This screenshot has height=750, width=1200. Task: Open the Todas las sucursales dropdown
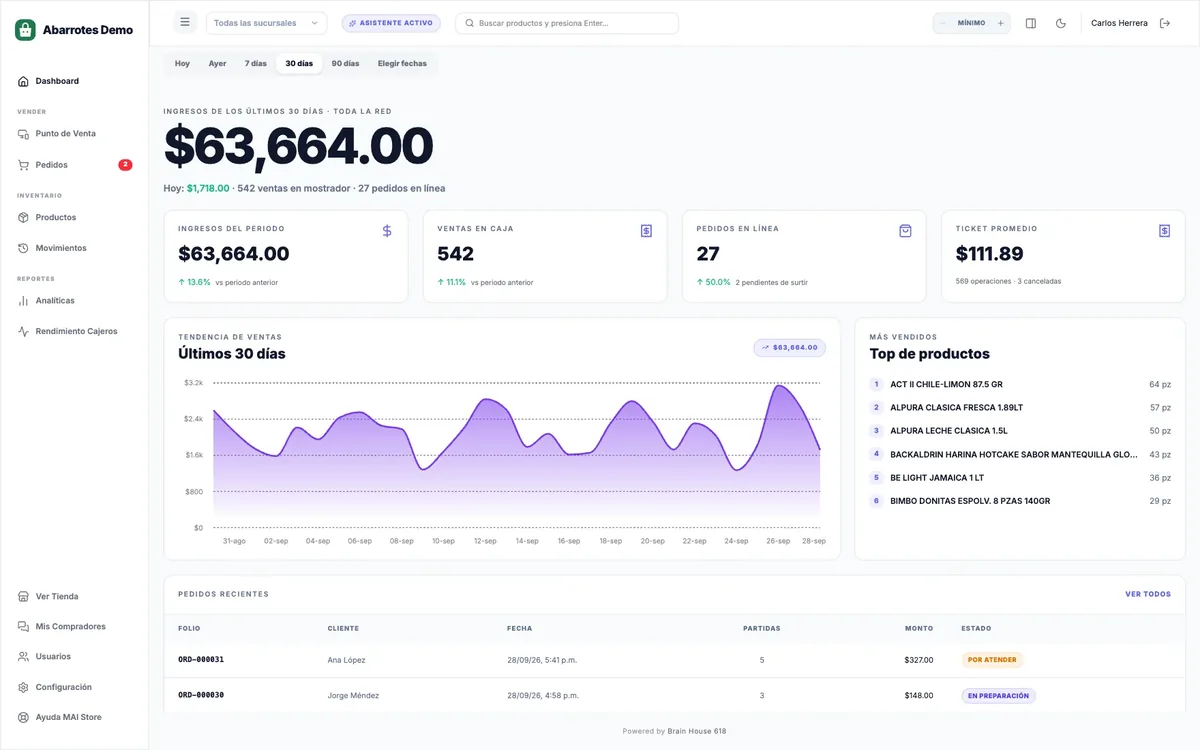[x=267, y=23]
